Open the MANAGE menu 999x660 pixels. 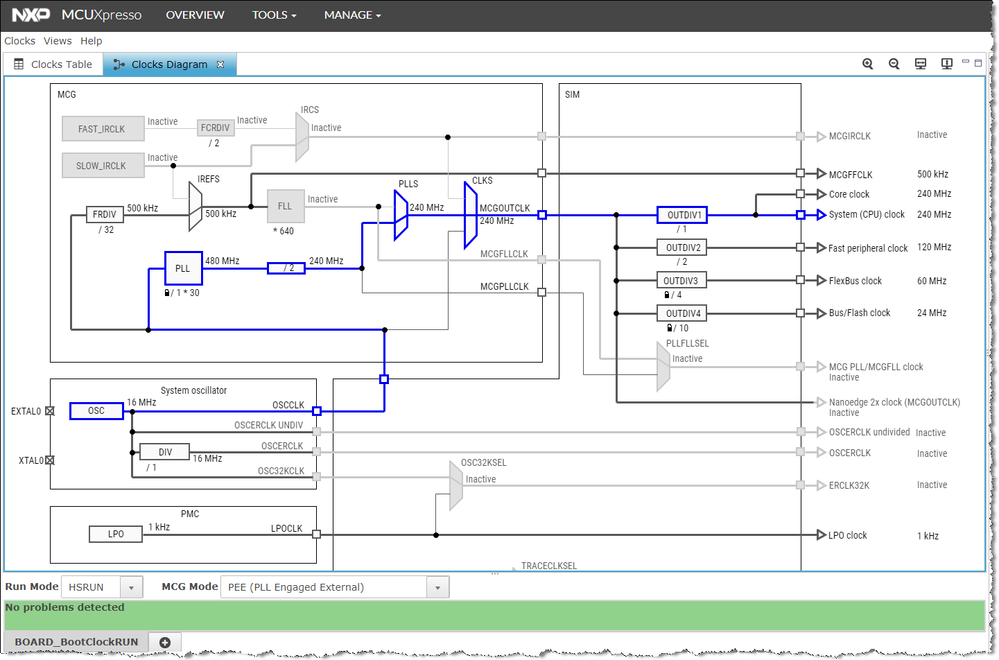coord(352,15)
